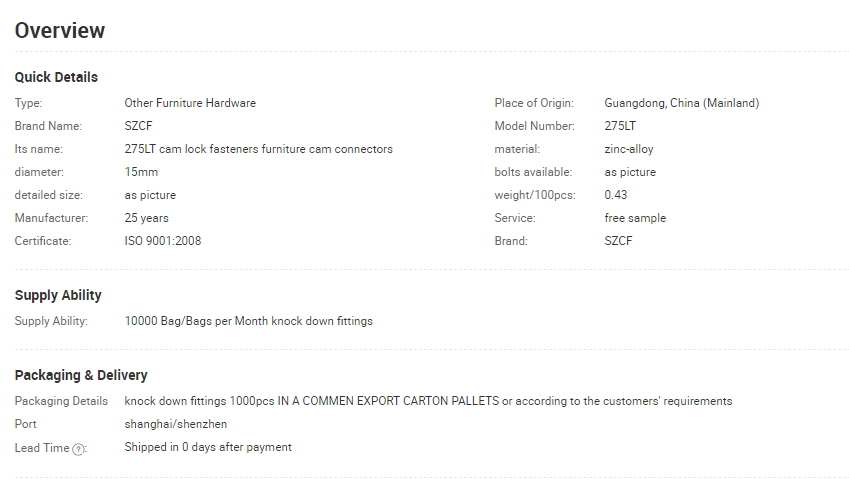Click the 'Other Furniture Hardware' type value

tap(190, 103)
